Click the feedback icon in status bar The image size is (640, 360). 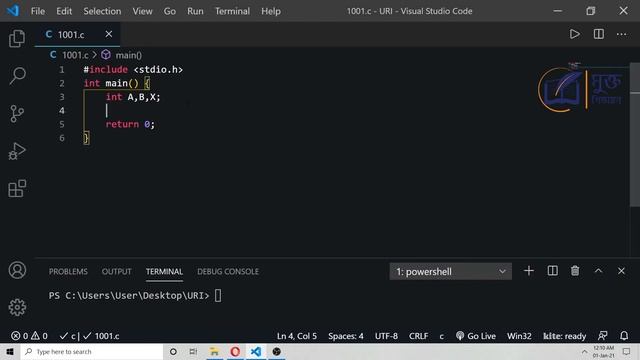602,336
